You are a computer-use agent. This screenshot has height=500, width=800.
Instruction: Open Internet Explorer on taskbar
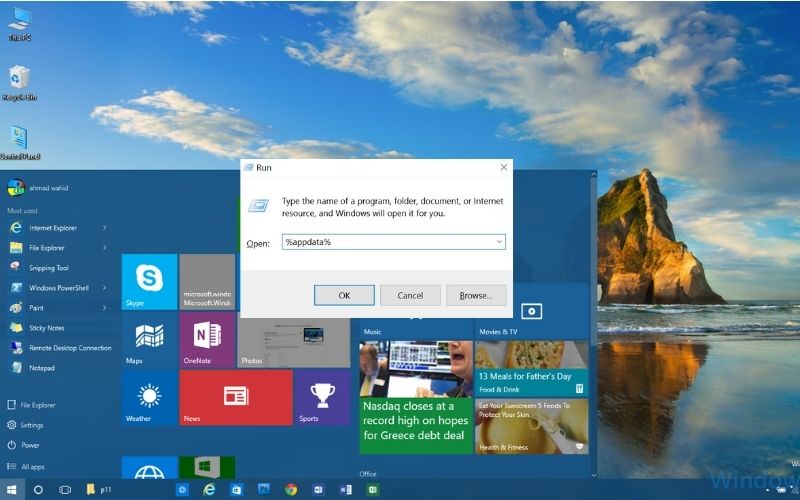[x=209, y=490]
